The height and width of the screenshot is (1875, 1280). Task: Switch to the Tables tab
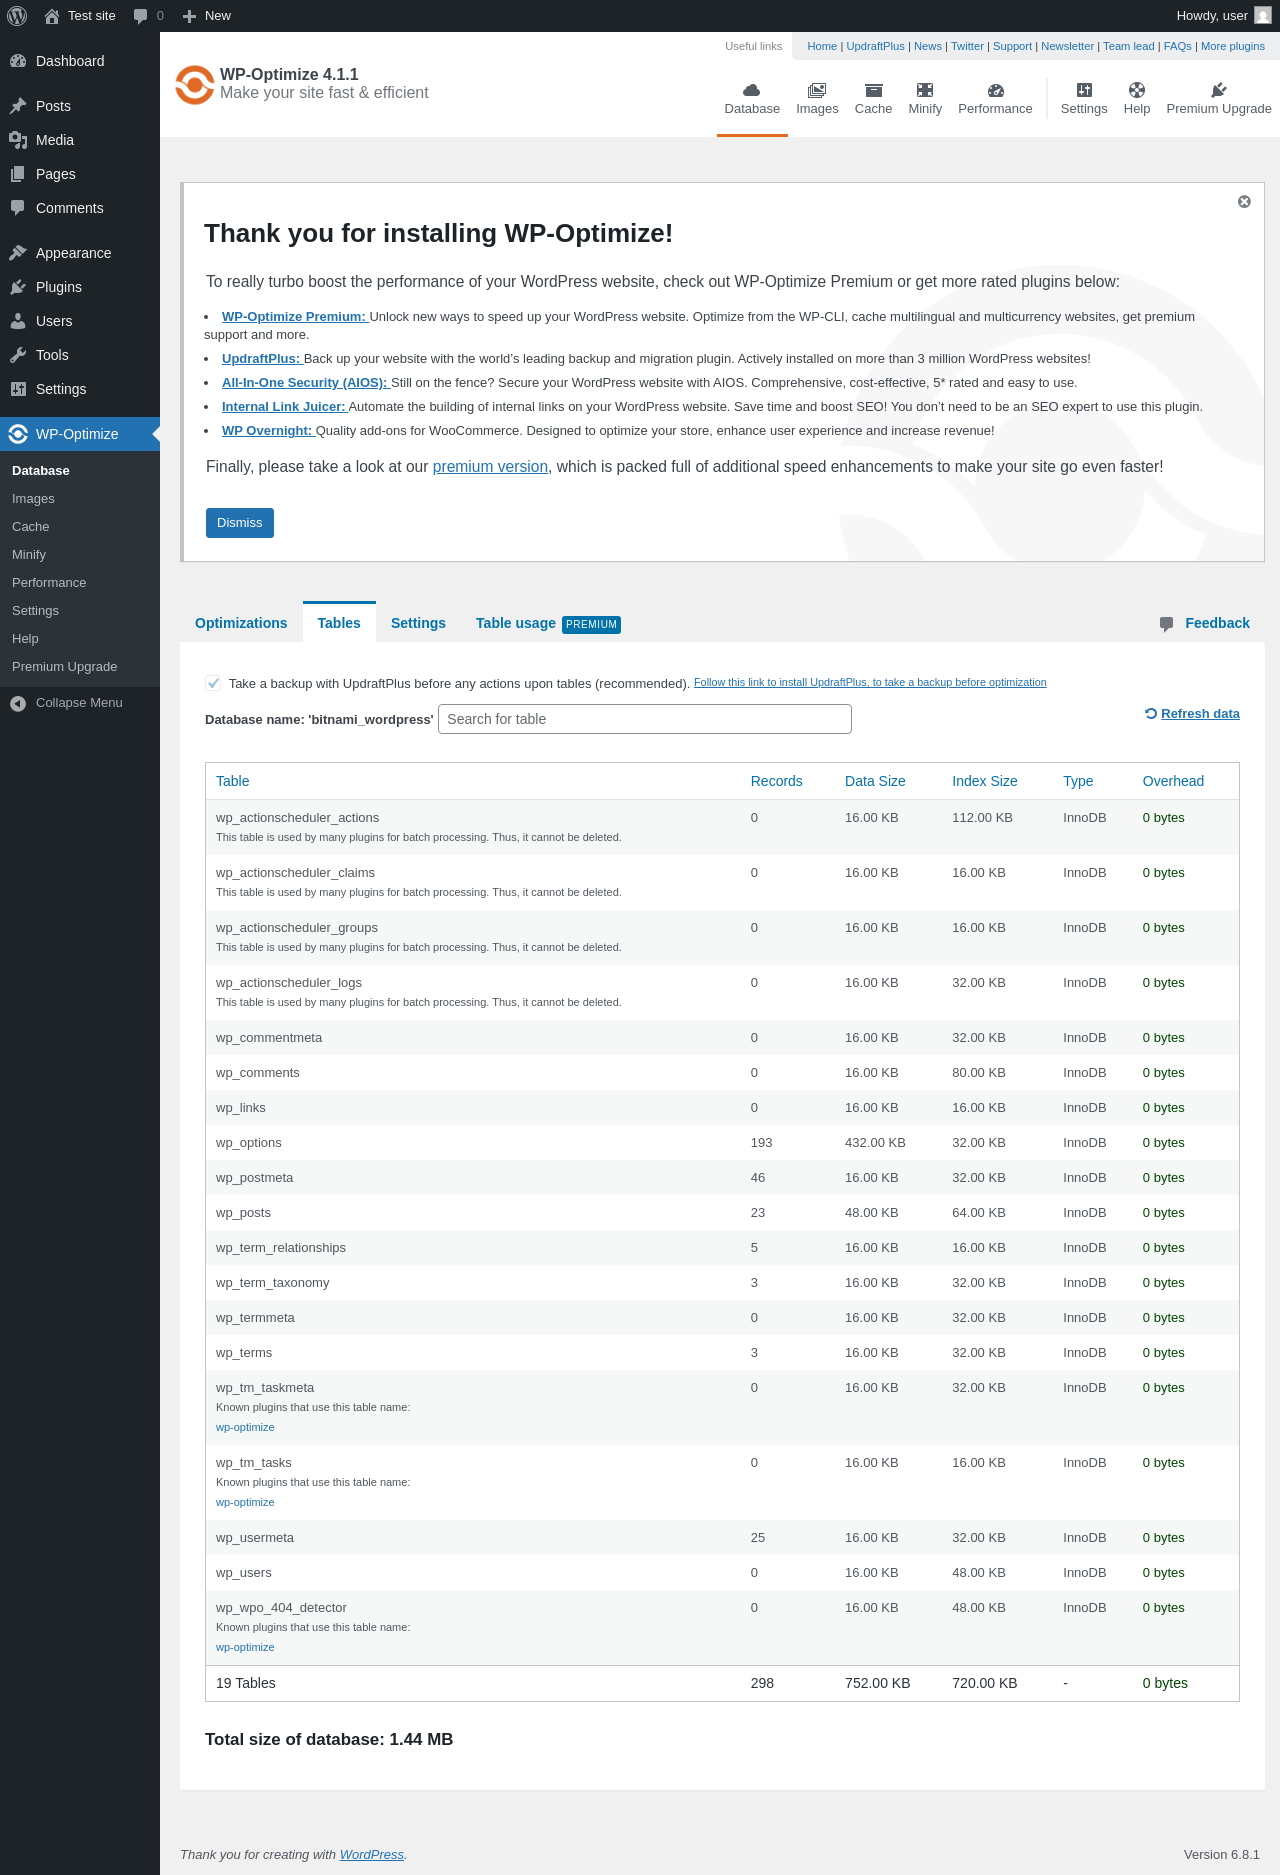tap(339, 623)
